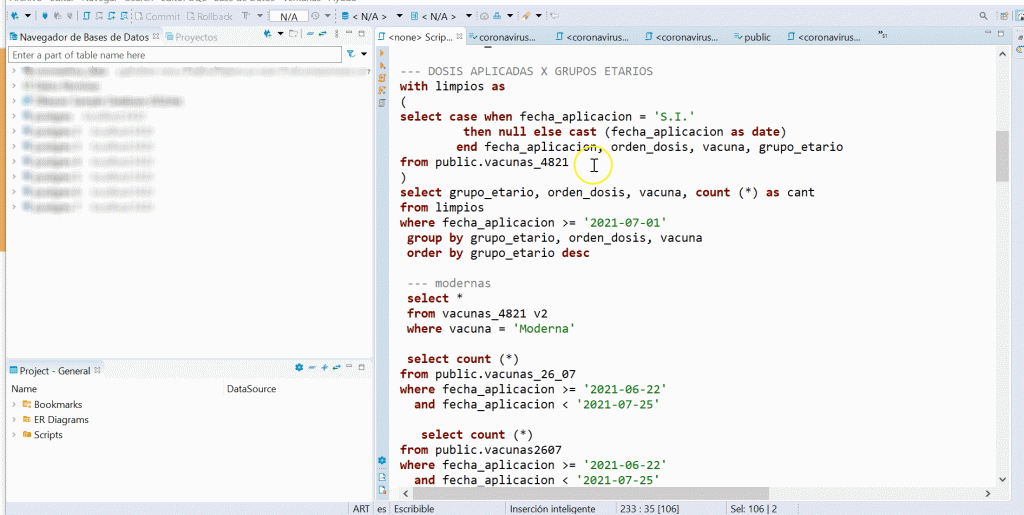Image resolution: width=1024 pixels, height=515 pixels.
Task: Open the coronavirus tab next to <none> Script
Action: pyautogui.click(x=503, y=37)
